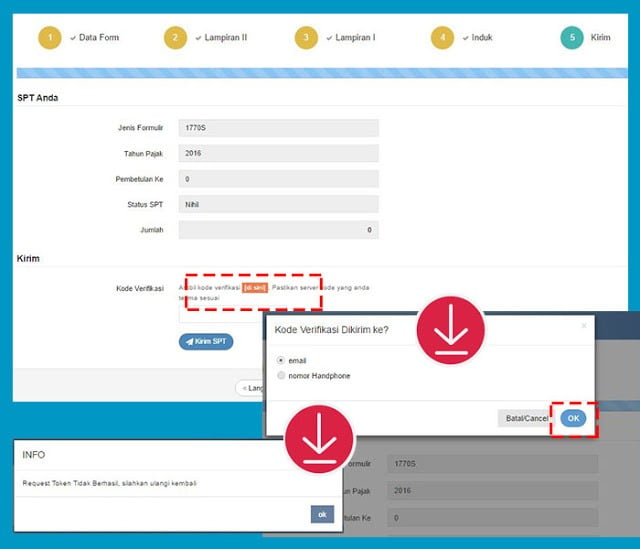This screenshot has height=549, width=640.
Task: Click the 'Kode Verifikasi Dikirim ke?' dialog title
Action: coord(331,330)
